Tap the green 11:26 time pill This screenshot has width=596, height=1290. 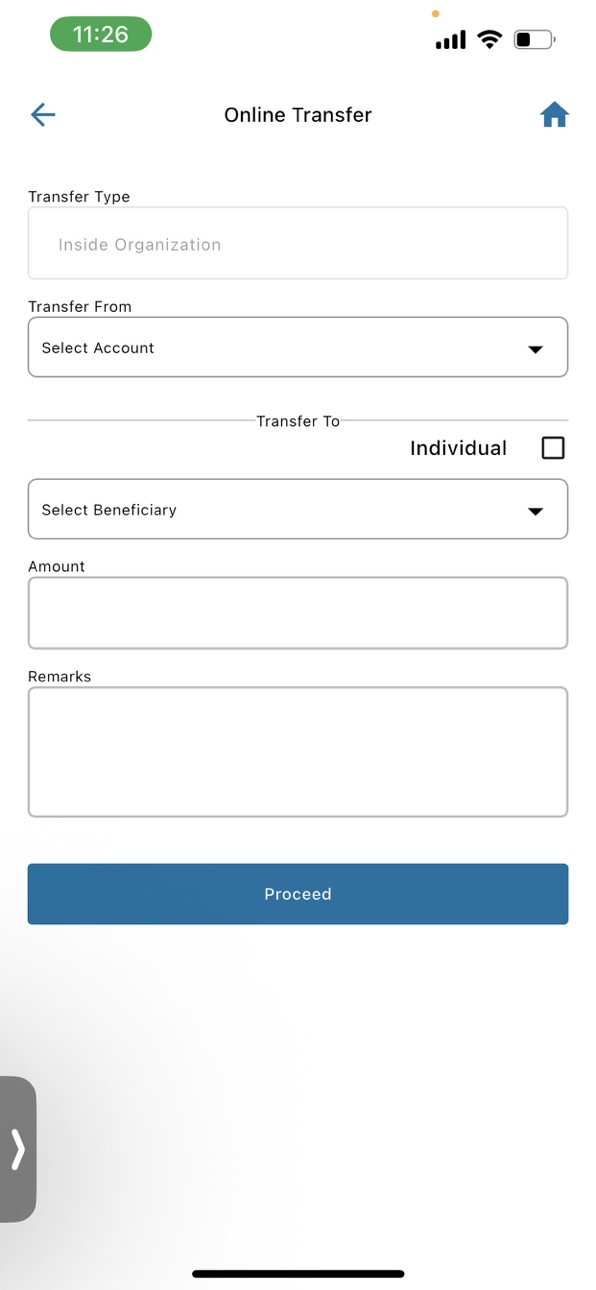pyautogui.click(x=101, y=34)
